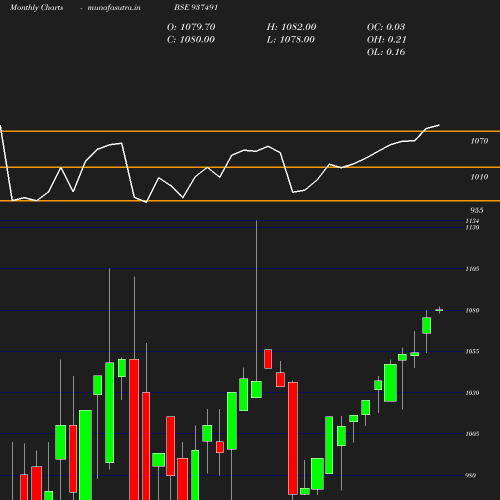Click the '1030' price axis label
500x500 pixels.
(x=472, y=393)
